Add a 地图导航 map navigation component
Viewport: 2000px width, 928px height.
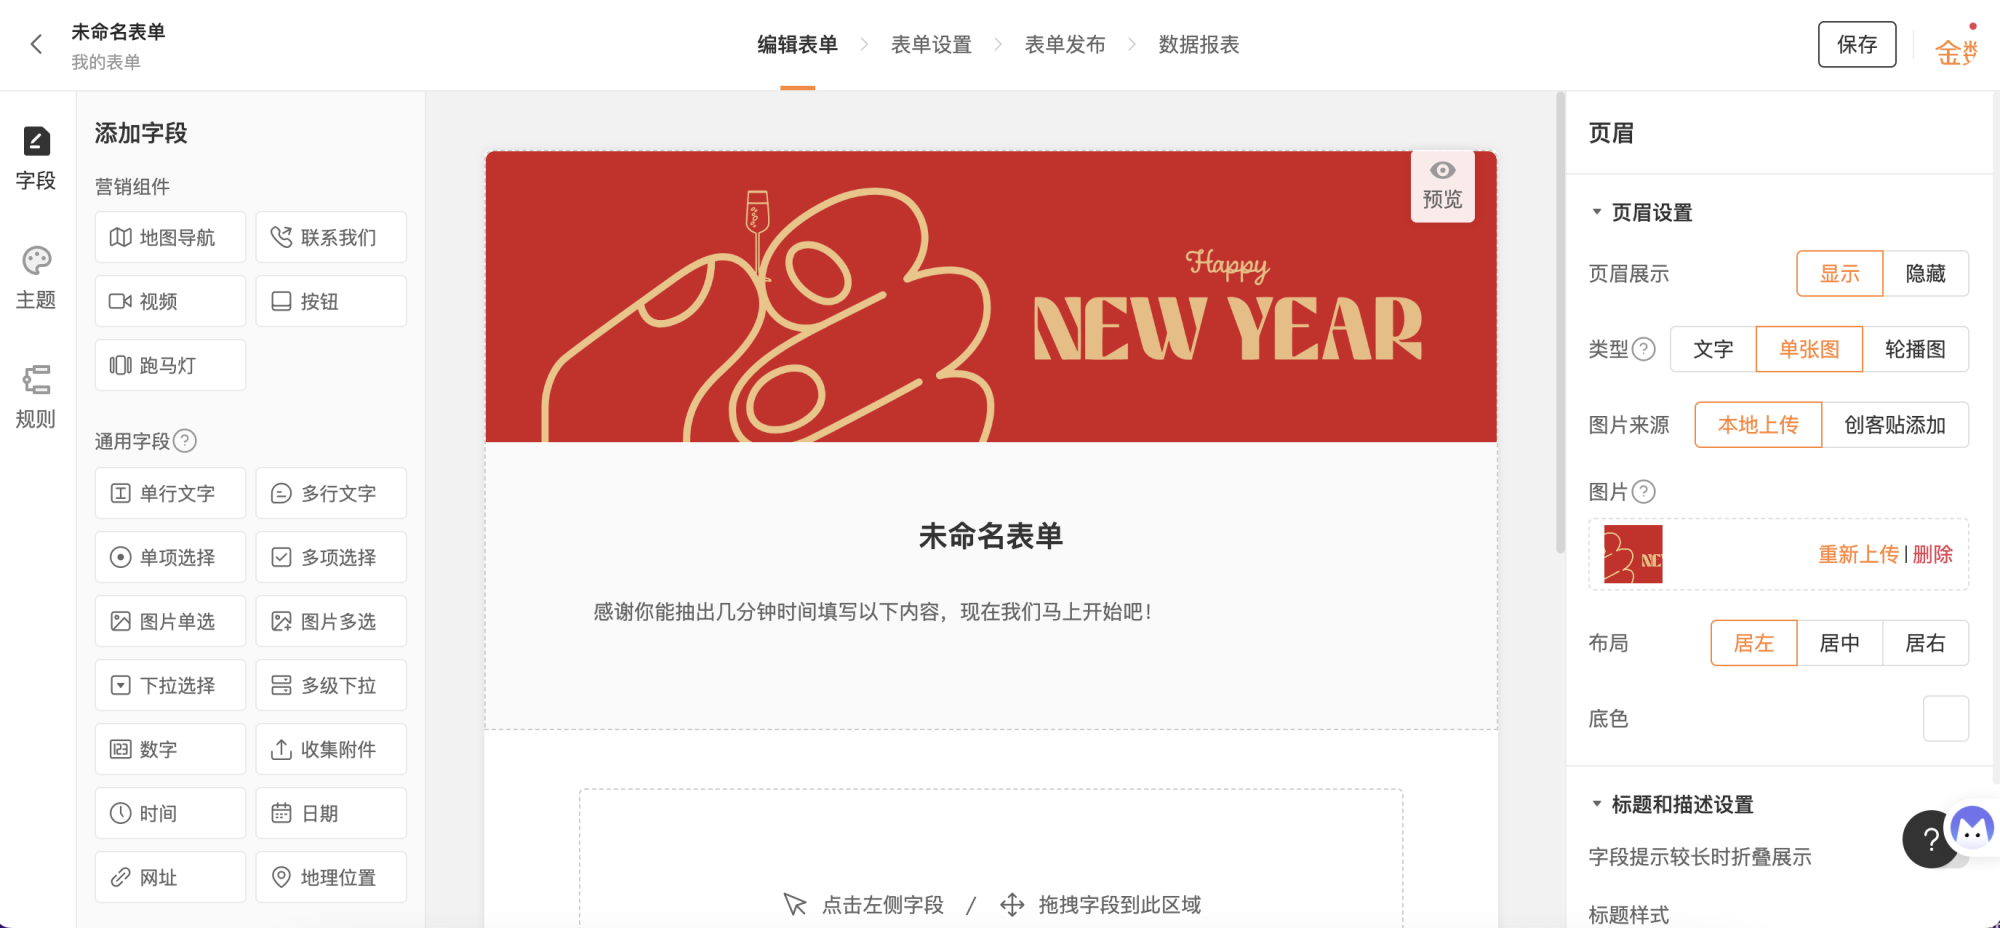tap(170, 237)
